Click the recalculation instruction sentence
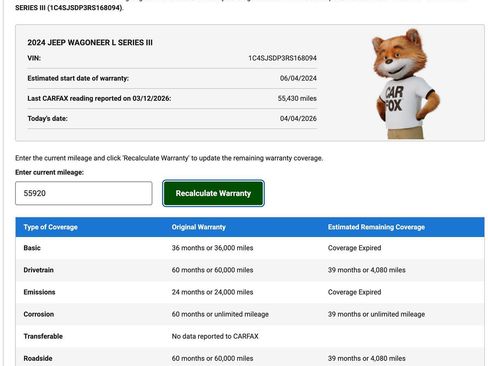The height and width of the screenshot is (366, 488). (x=169, y=158)
